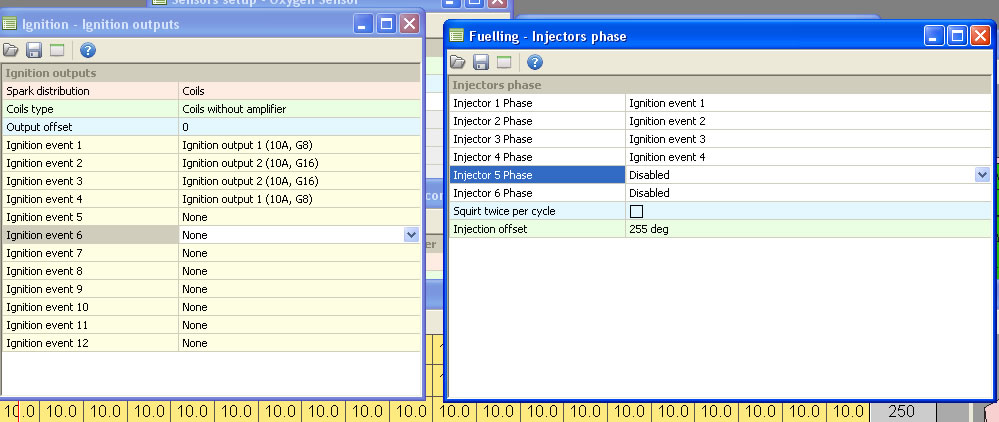Click save icon in Ignition outputs toolbar
The height and width of the screenshot is (422, 999).
pos(34,50)
